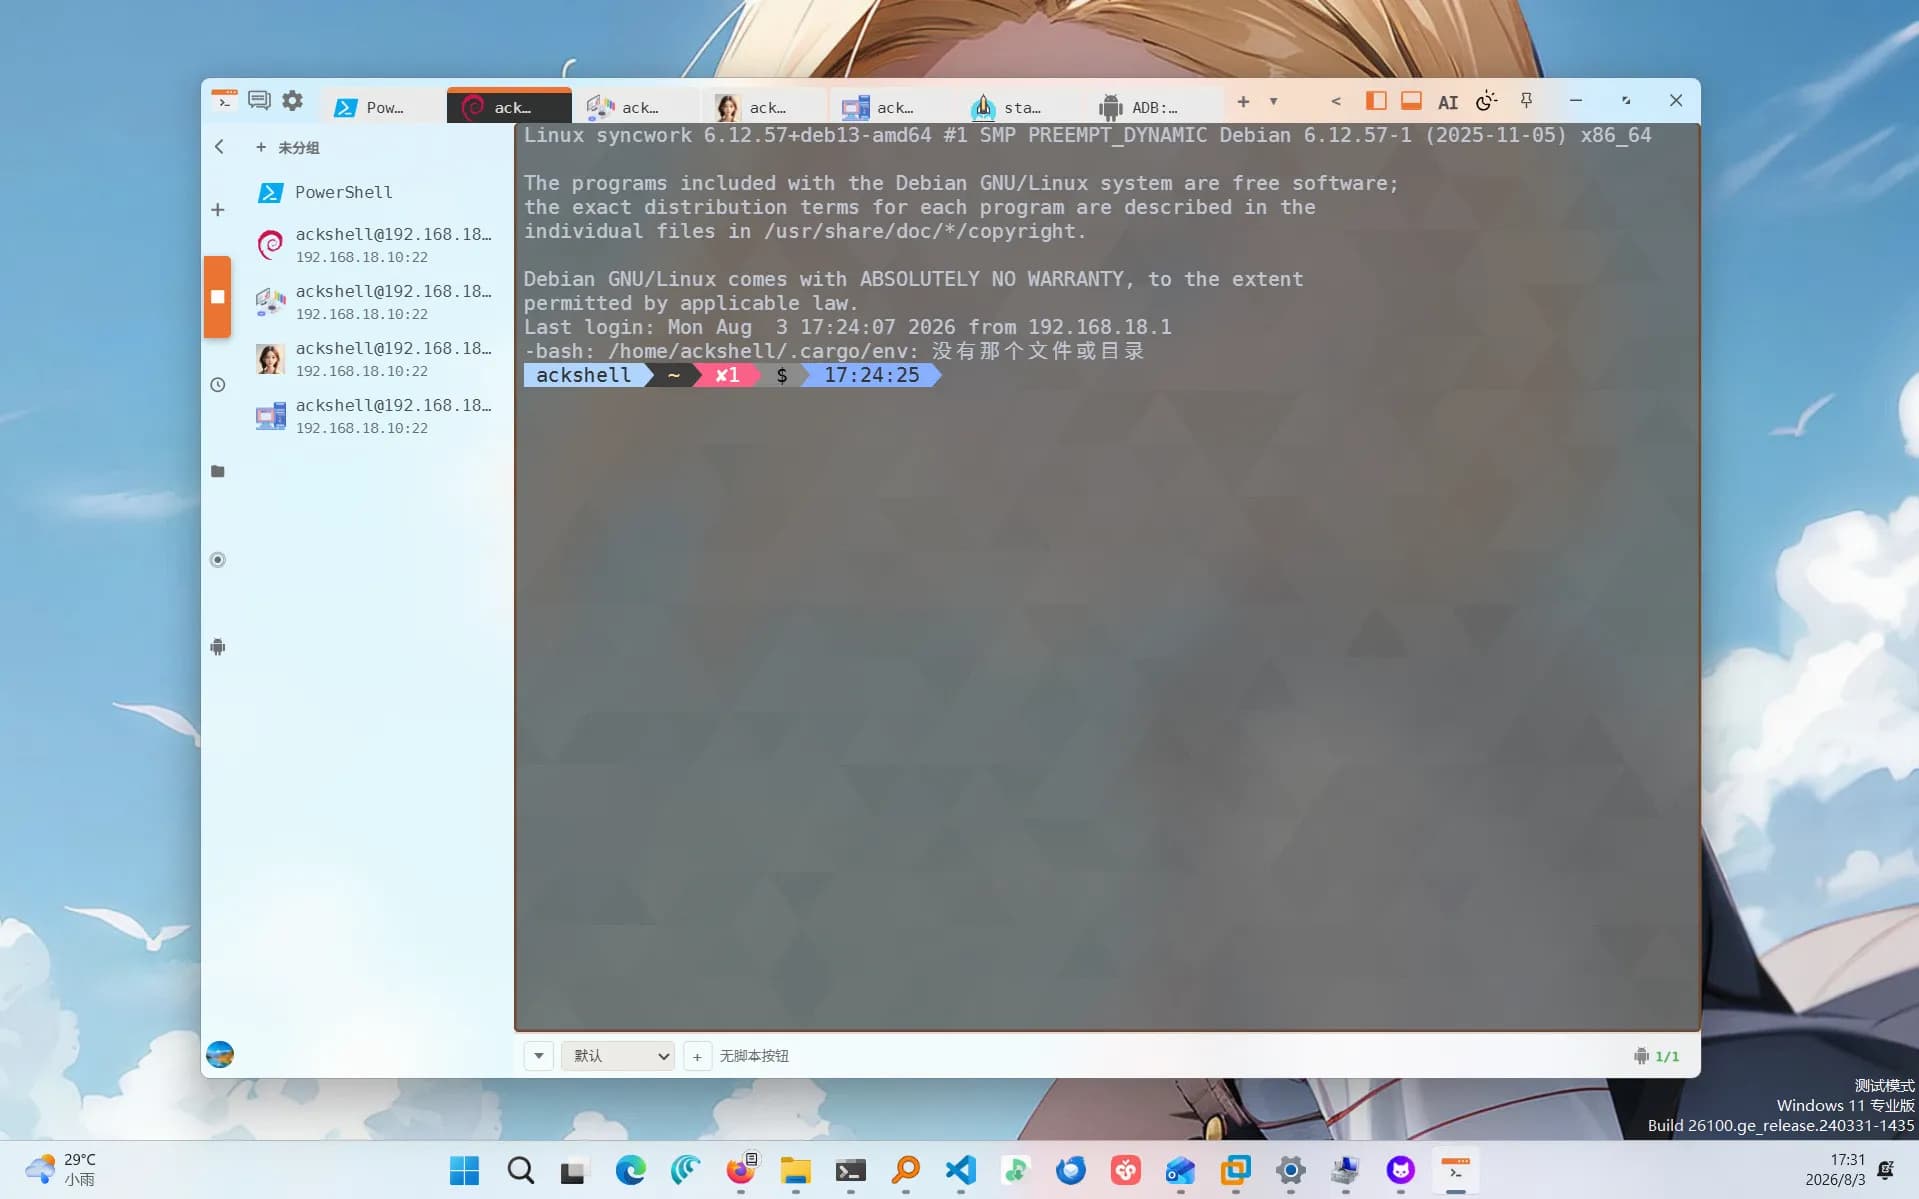This screenshot has height=1199, width=1919.
Task: Expand the new tab dropdown arrow
Action: (x=1273, y=101)
